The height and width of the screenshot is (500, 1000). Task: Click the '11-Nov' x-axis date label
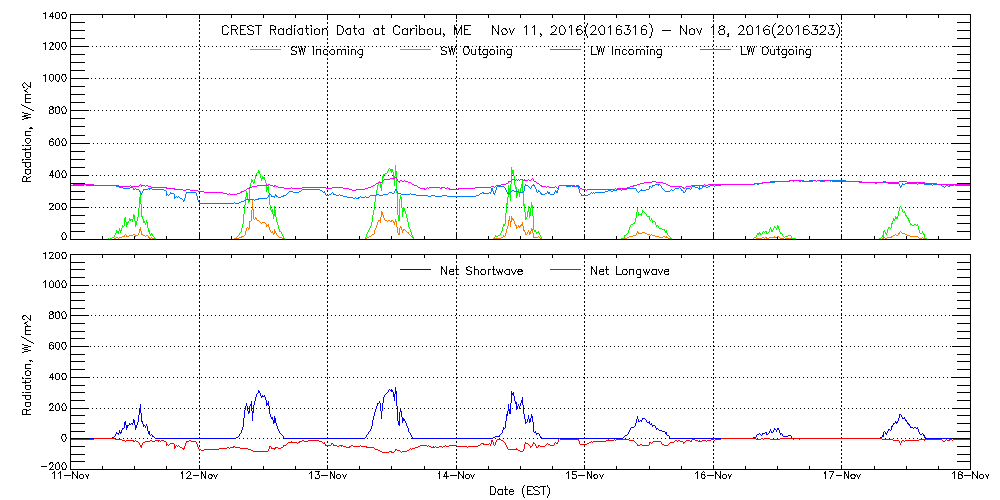pyautogui.click(x=71, y=475)
